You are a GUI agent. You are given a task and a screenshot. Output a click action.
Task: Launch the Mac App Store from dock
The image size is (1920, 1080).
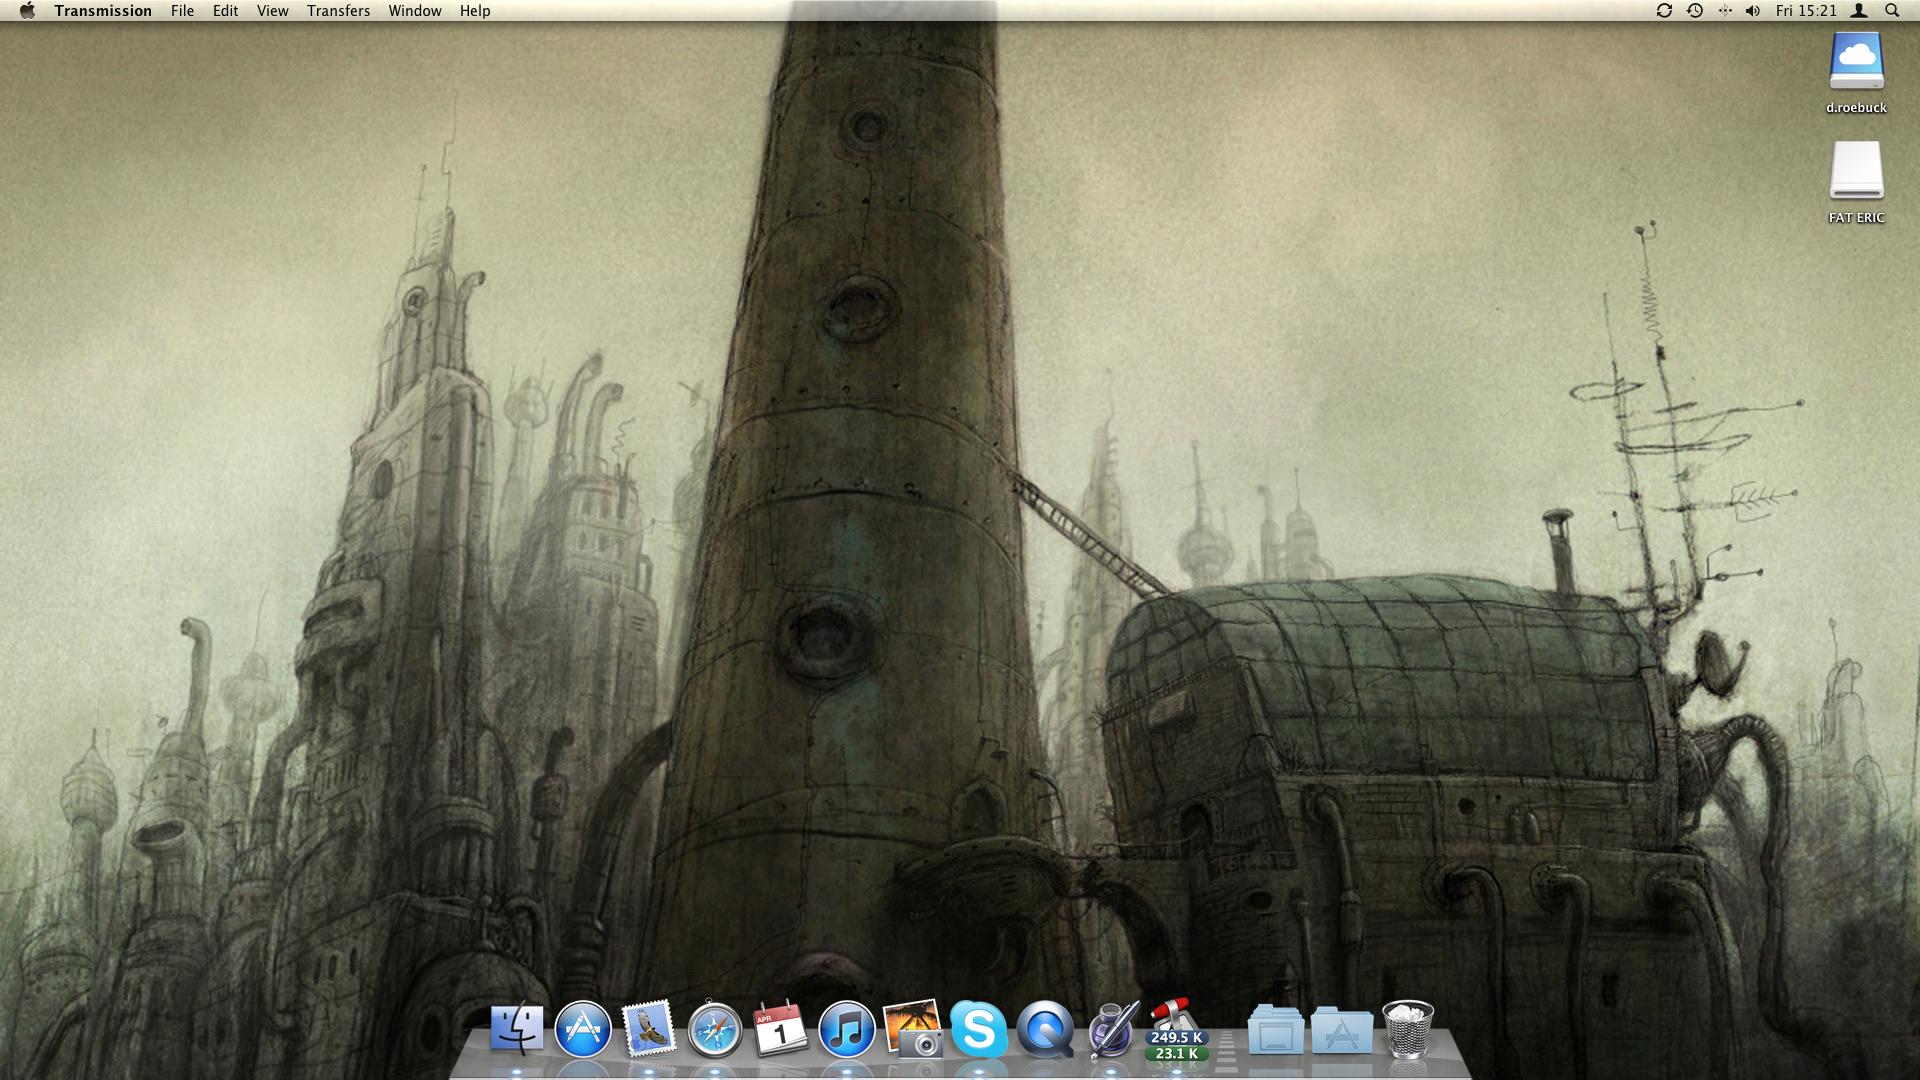coord(582,1028)
